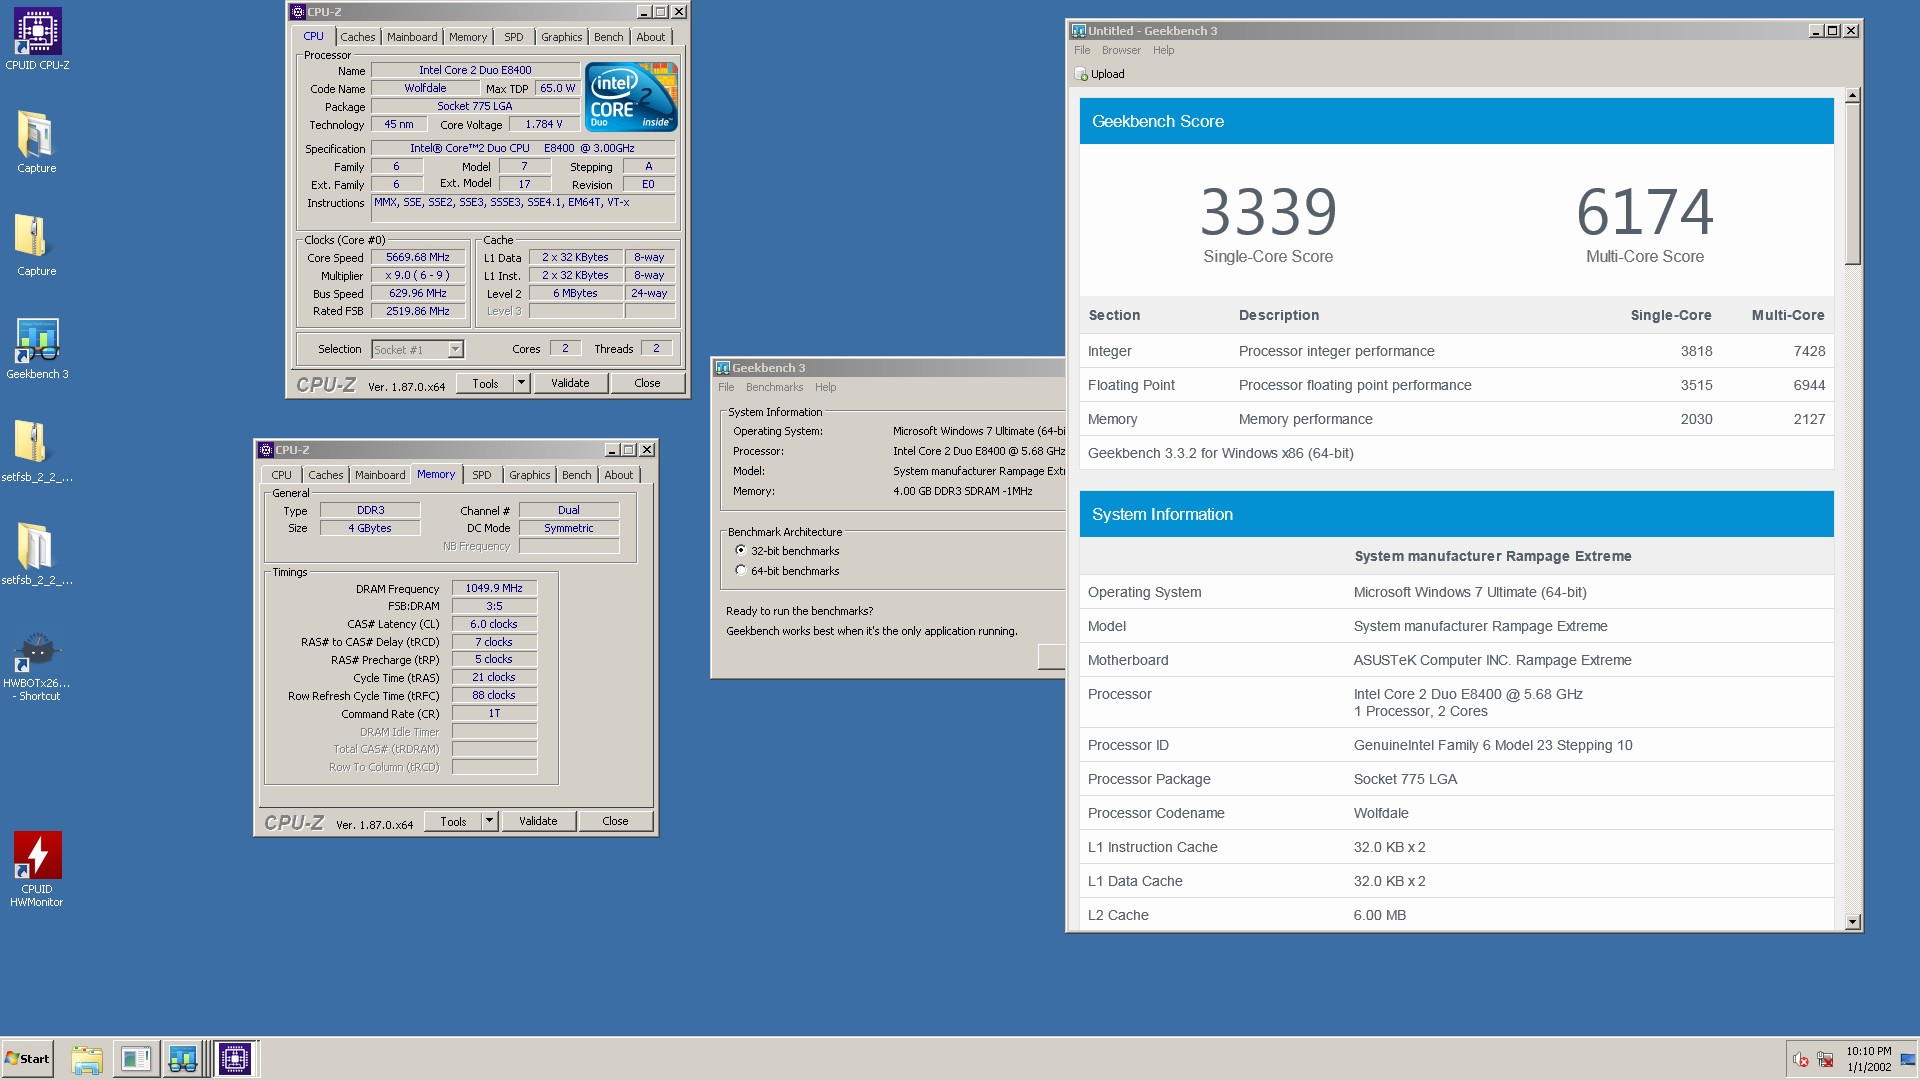Open SPD tab in top CPU-Z window
Image resolution: width=1920 pixels, height=1080 pixels.
click(x=514, y=37)
